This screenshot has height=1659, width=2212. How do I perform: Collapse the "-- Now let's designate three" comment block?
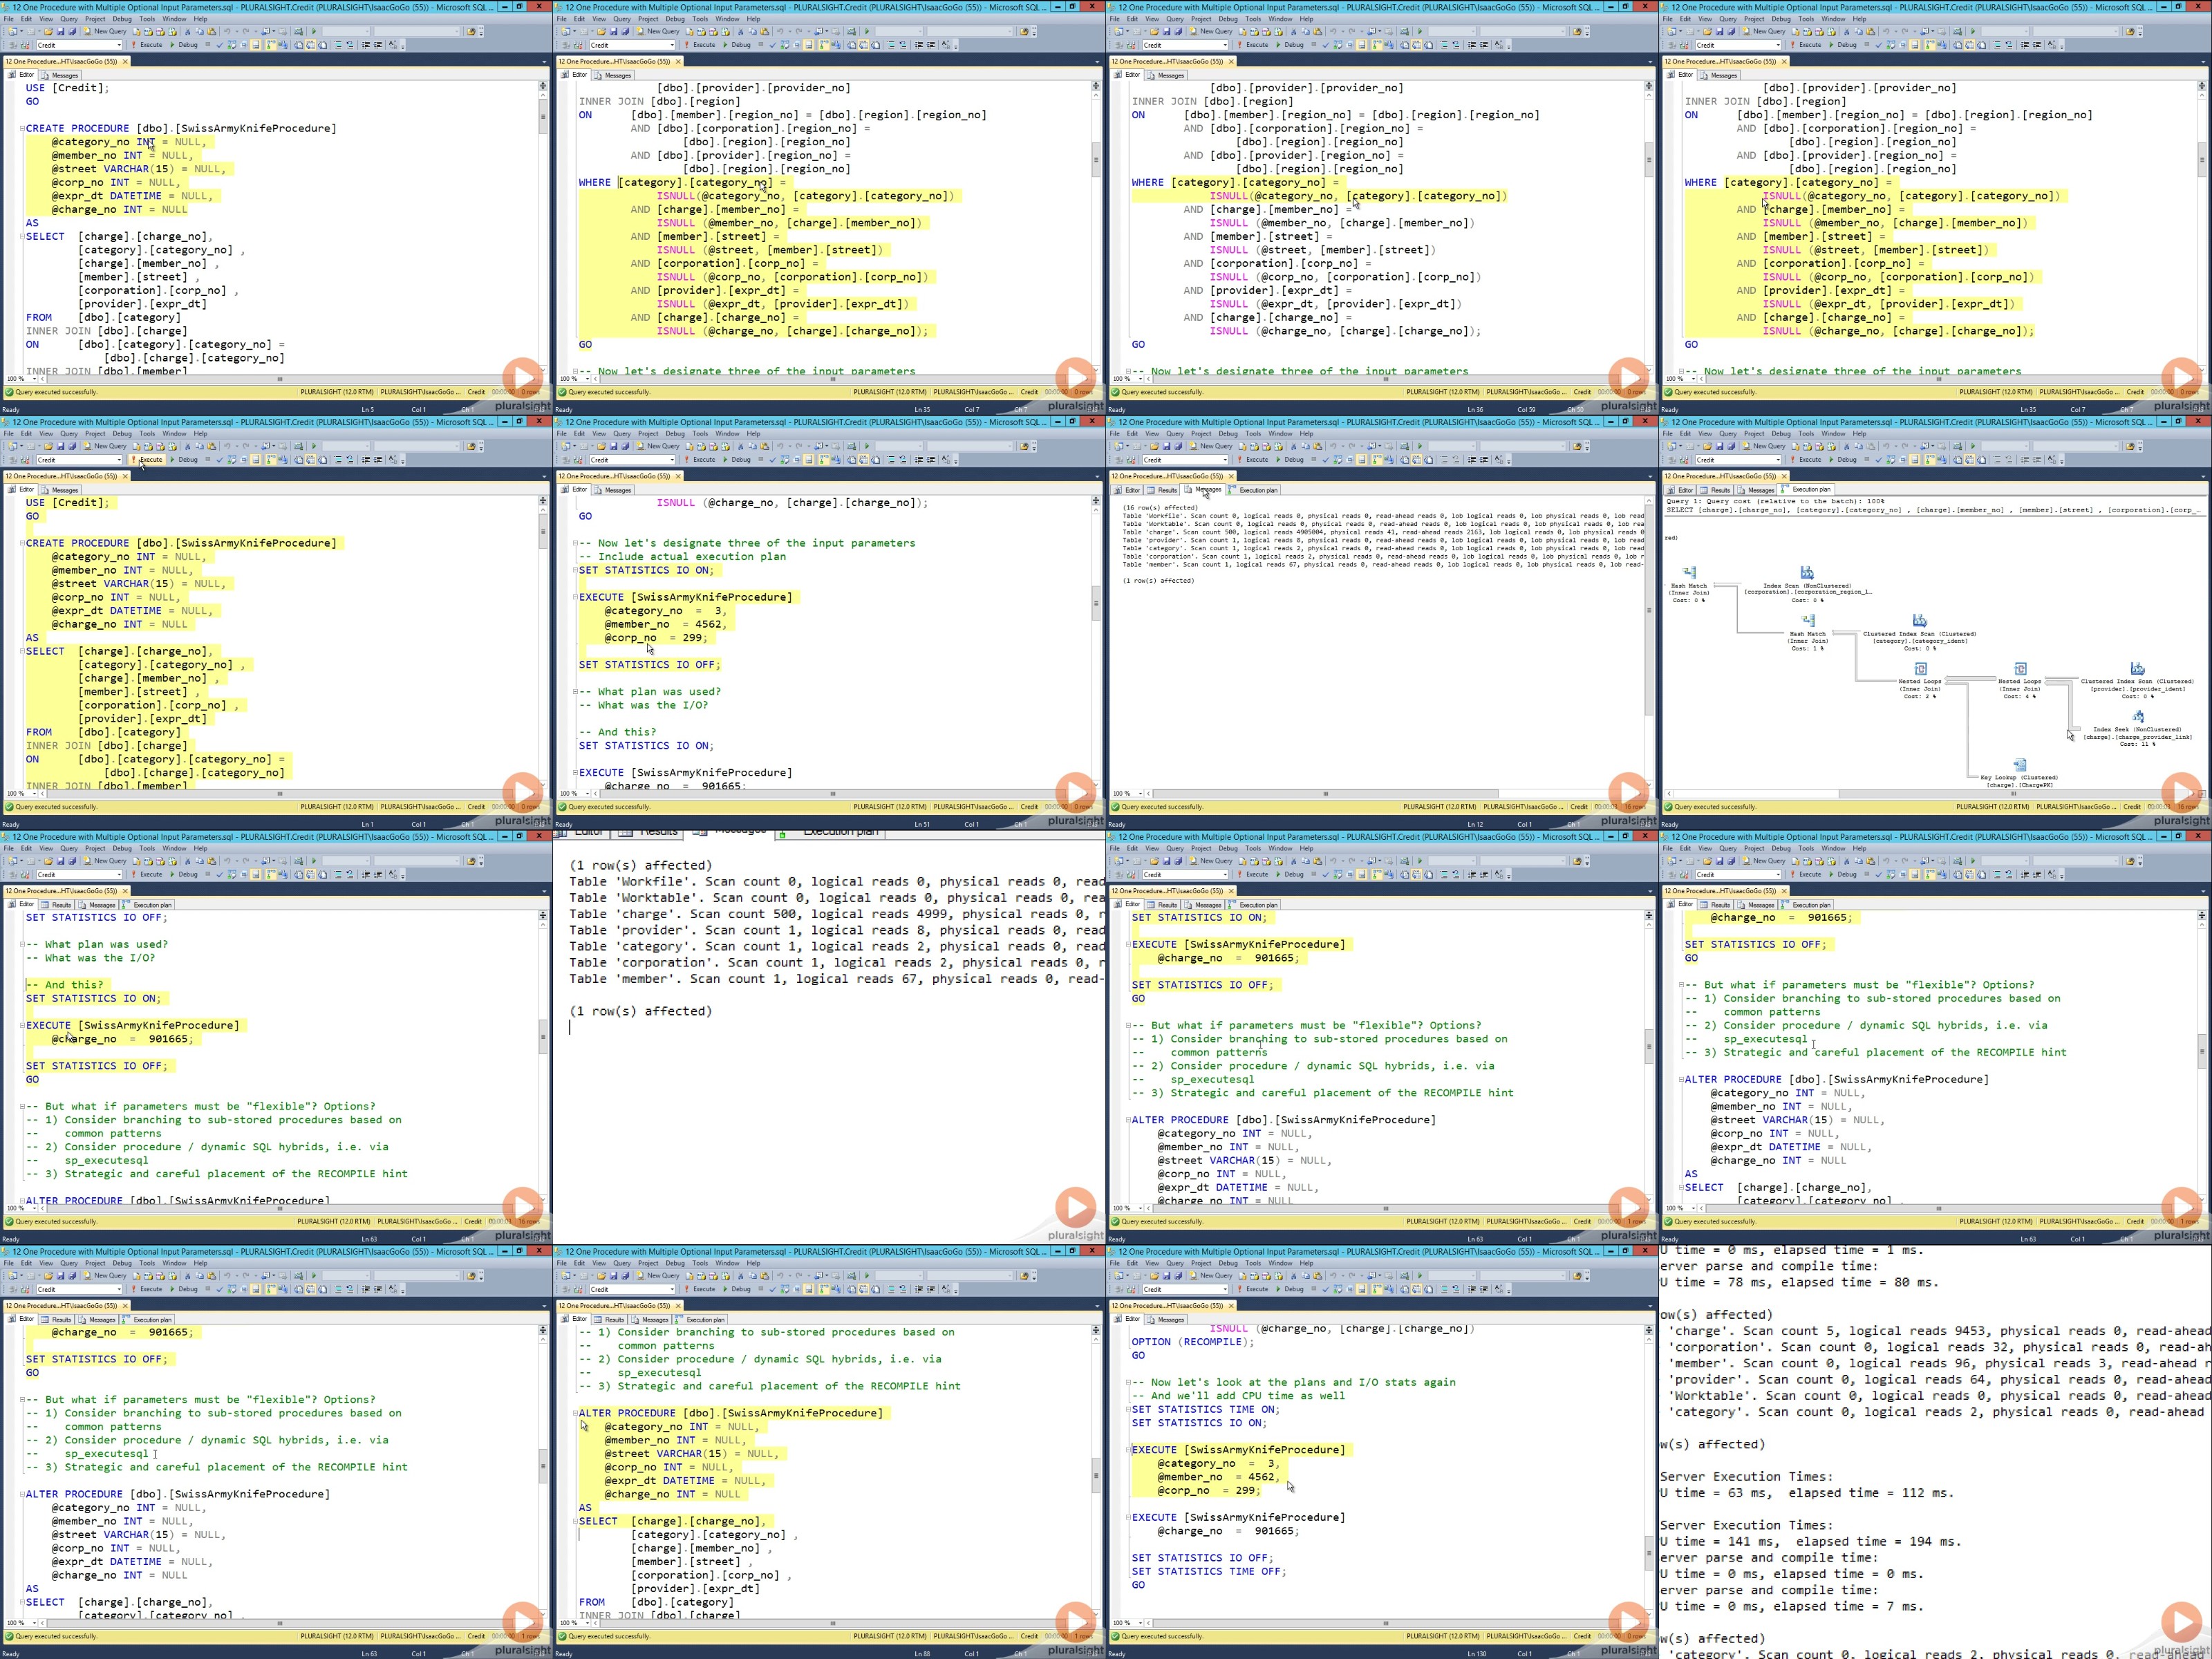tap(576, 543)
